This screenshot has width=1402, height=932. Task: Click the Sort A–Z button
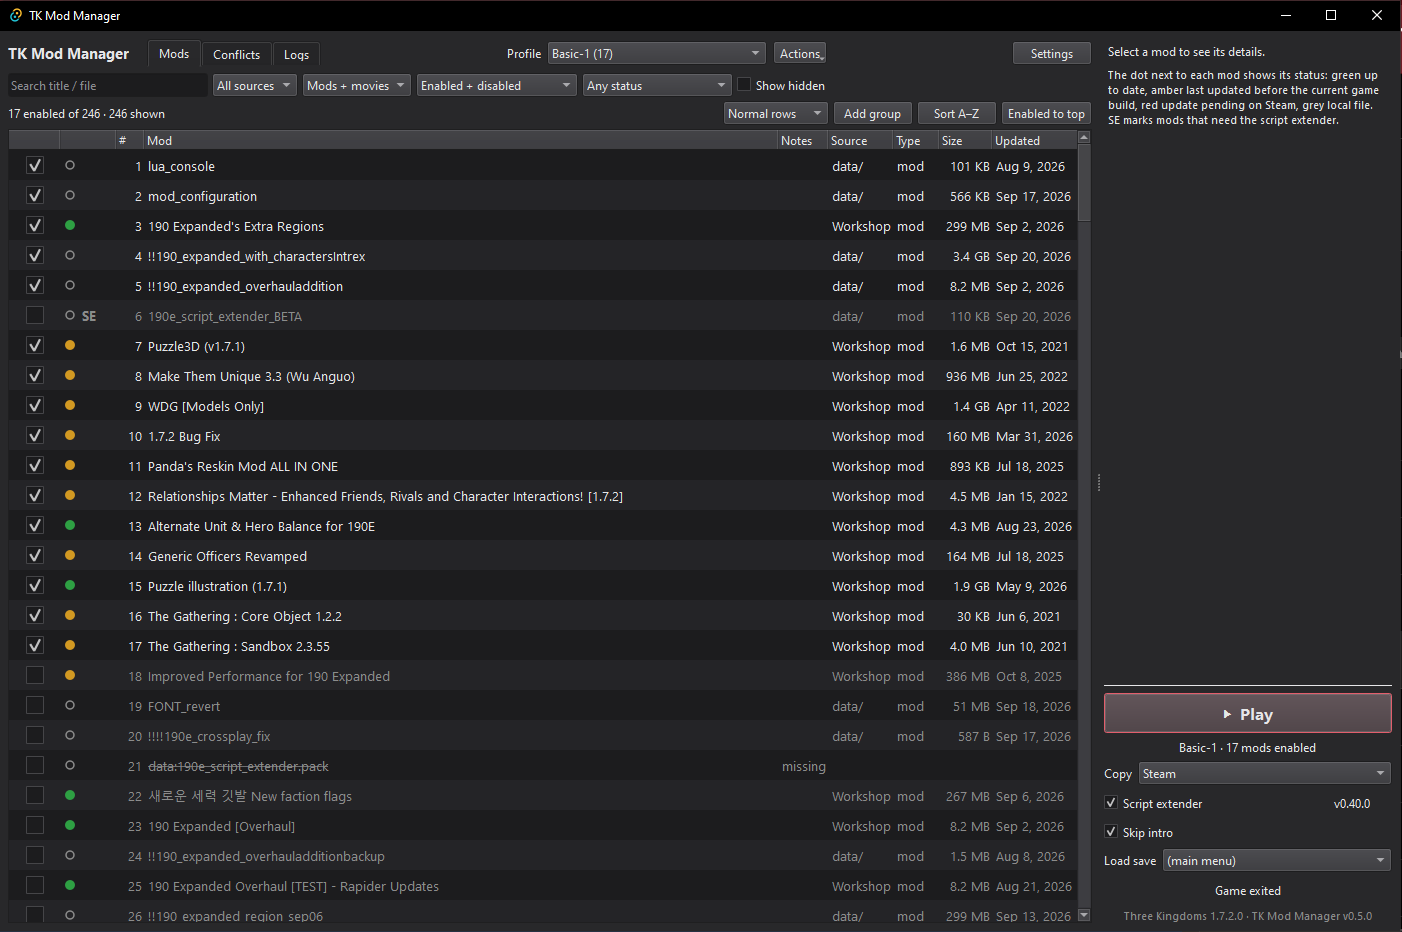(x=957, y=113)
